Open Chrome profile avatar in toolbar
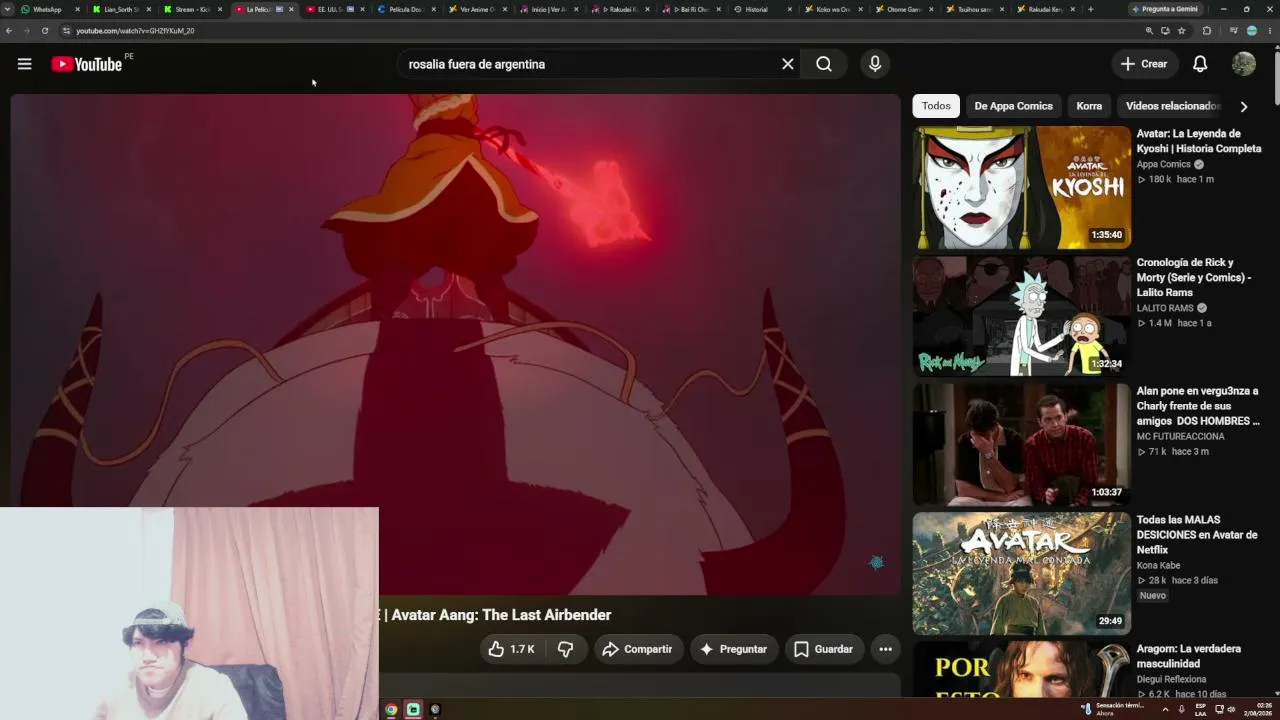 [1252, 31]
